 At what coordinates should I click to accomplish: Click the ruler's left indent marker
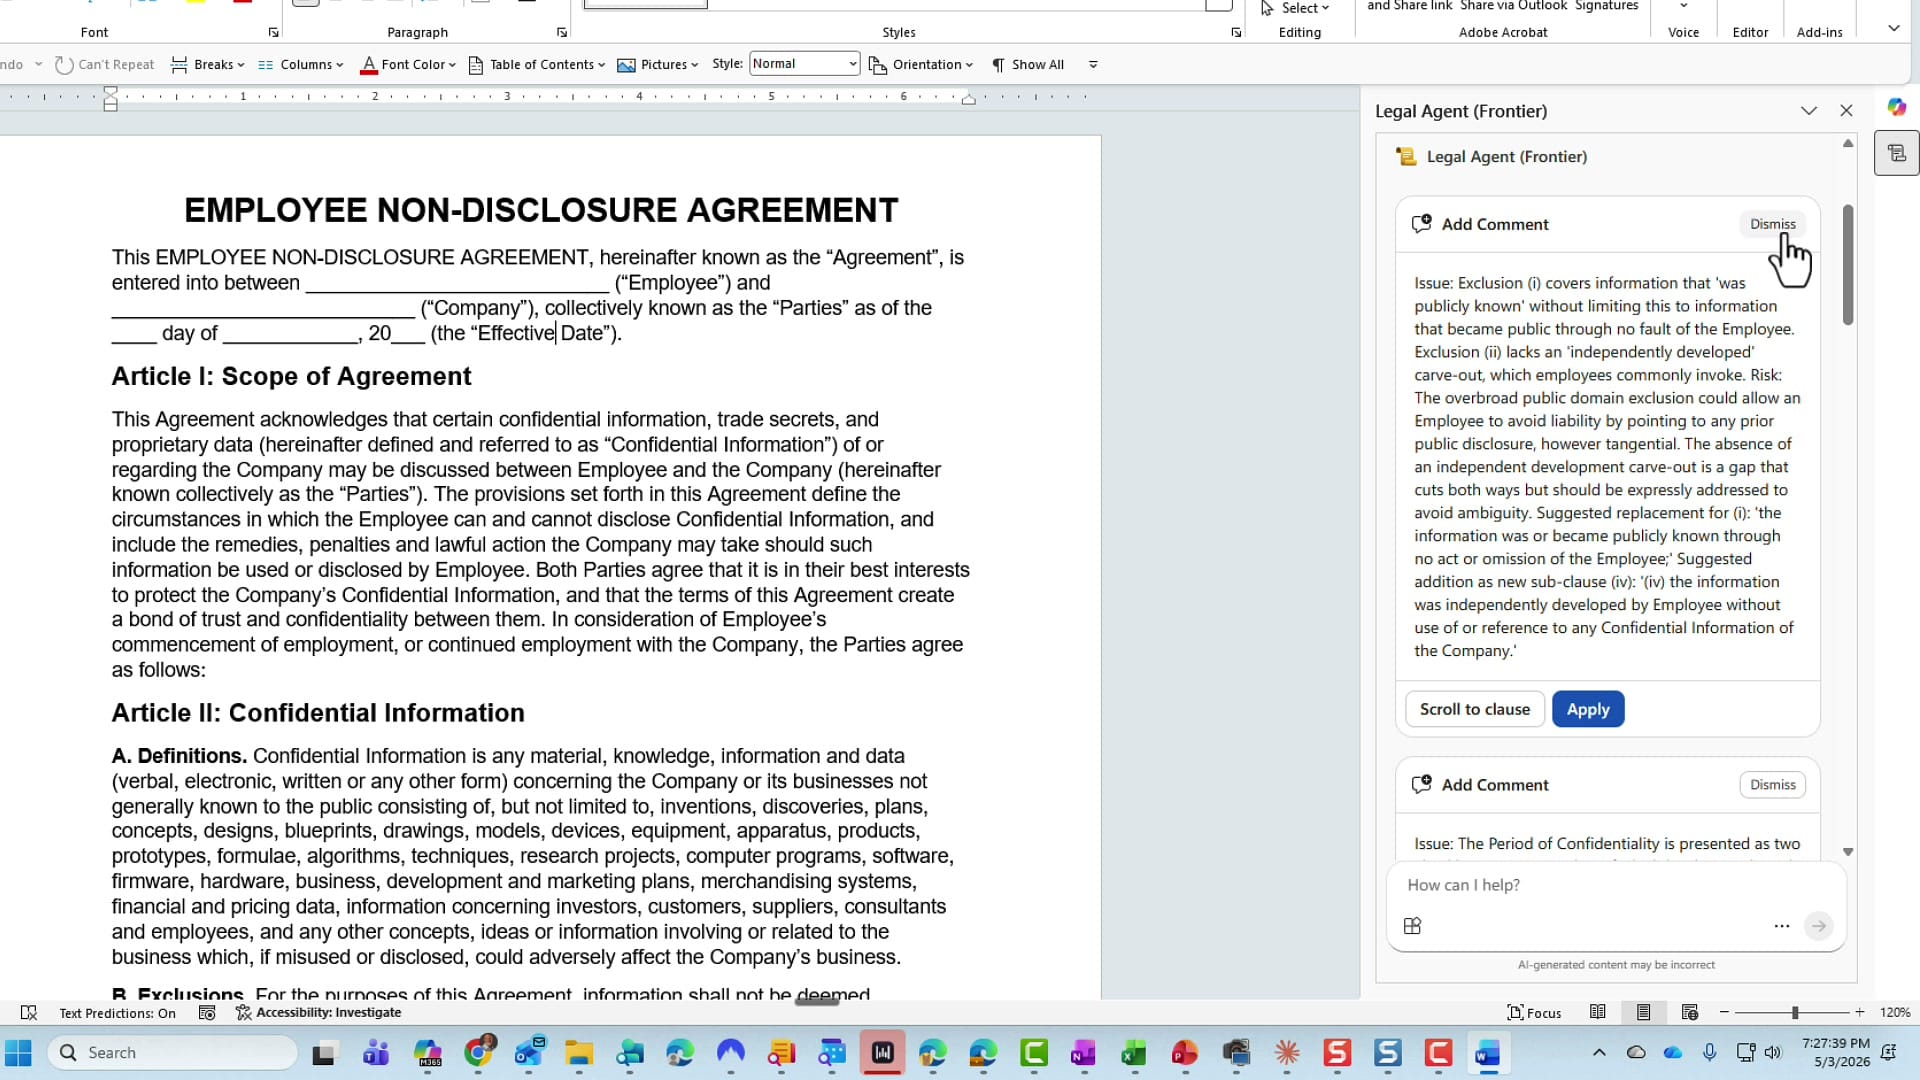point(111,98)
